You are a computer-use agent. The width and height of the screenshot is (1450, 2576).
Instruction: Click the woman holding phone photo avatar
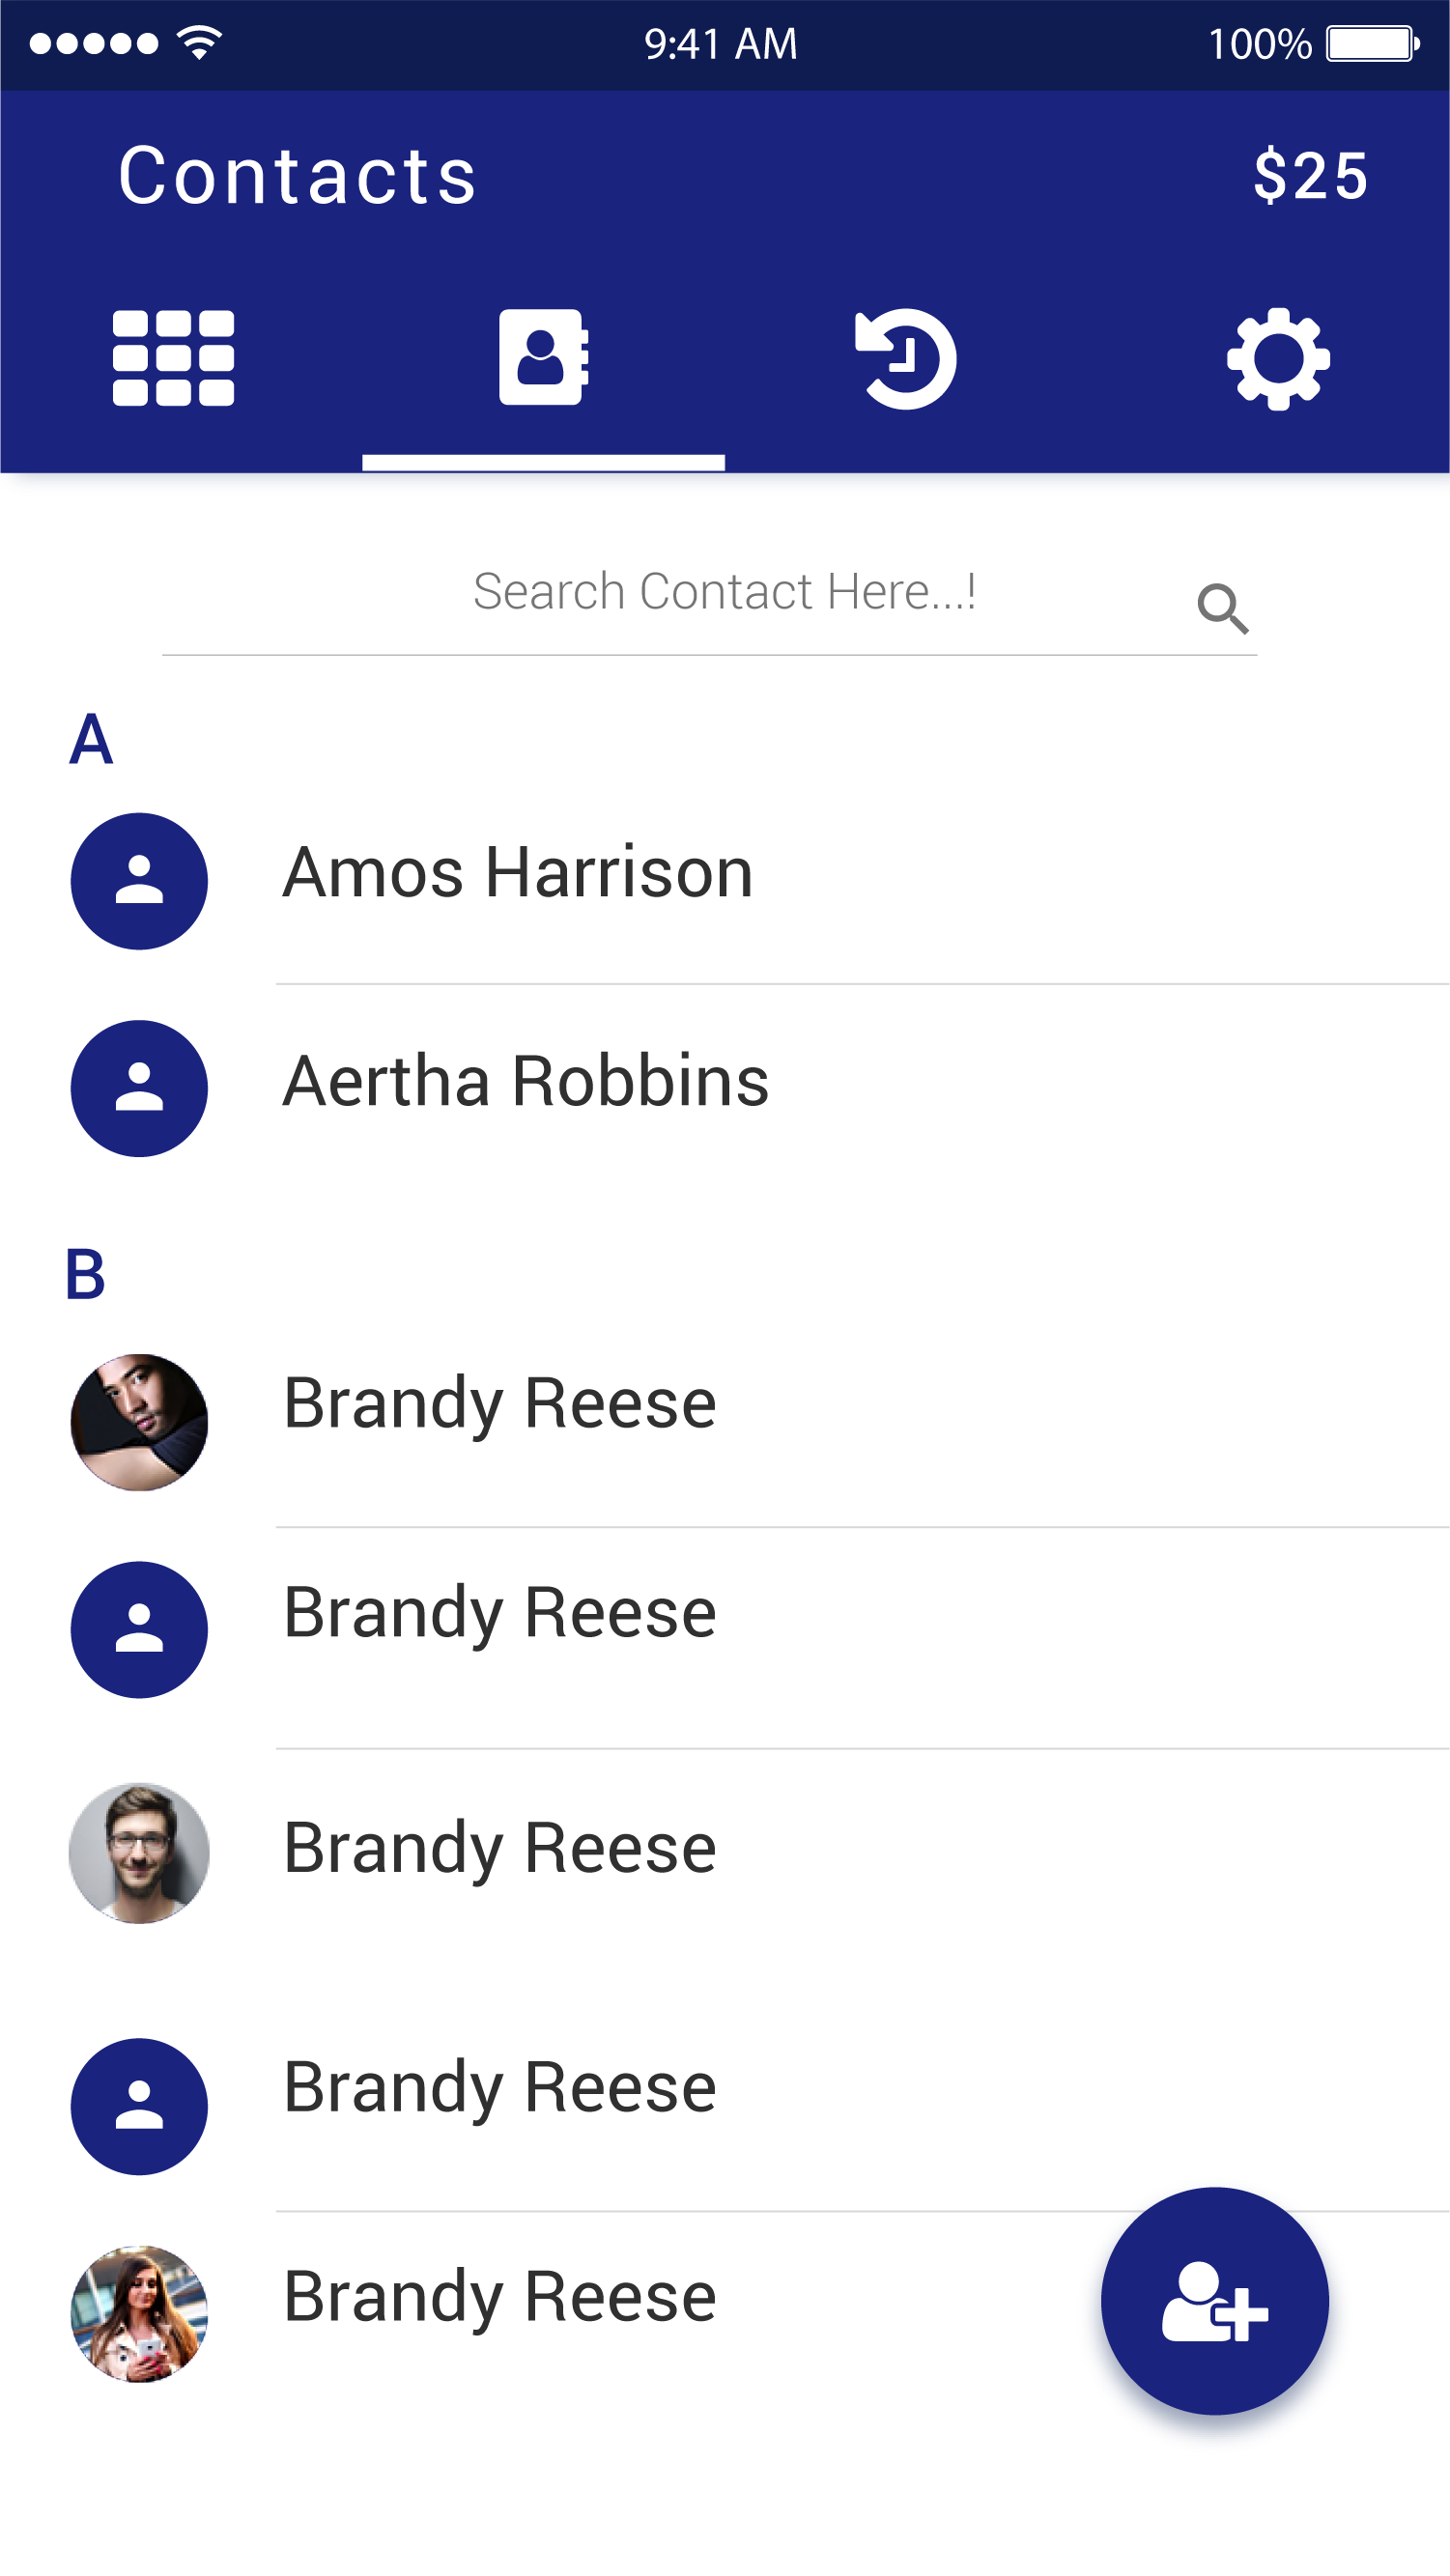point(139,2314)
